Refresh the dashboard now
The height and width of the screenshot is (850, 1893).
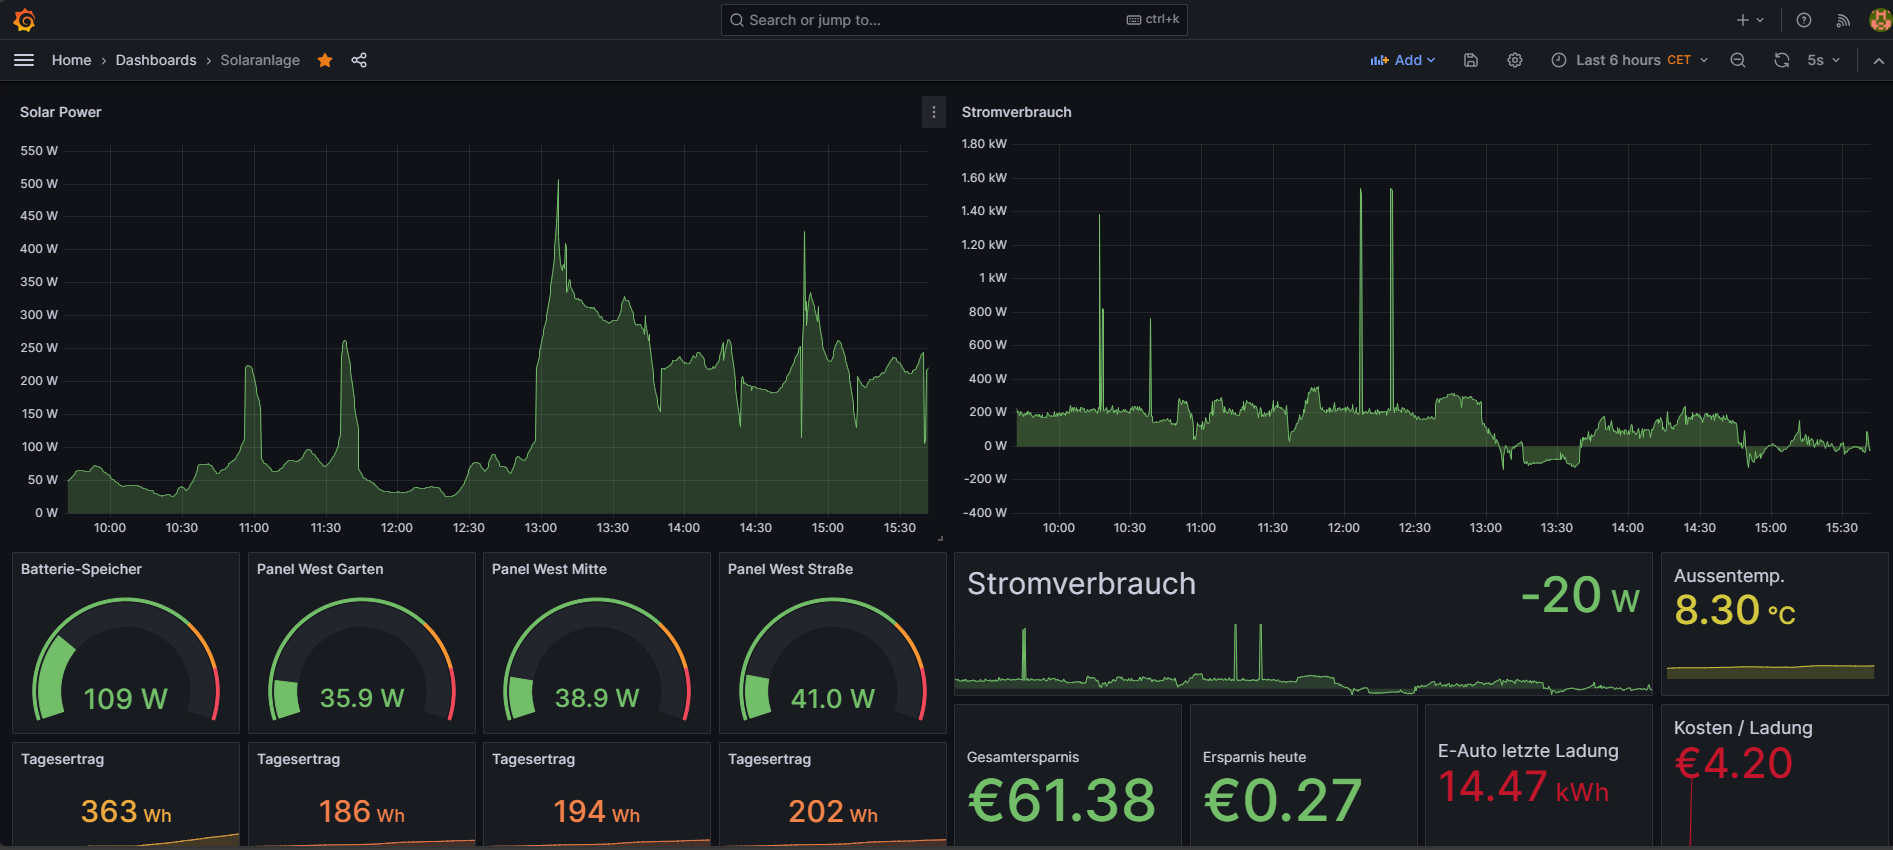1782,60
